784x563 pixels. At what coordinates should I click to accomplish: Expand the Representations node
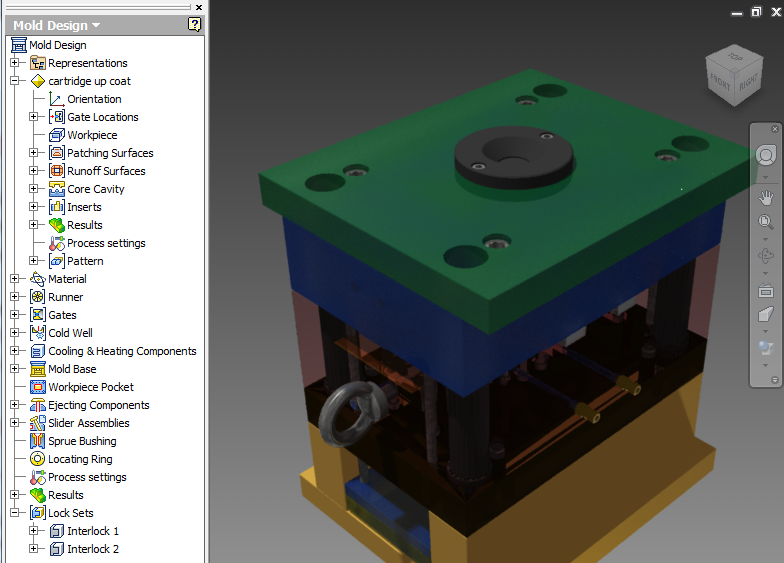14,62
